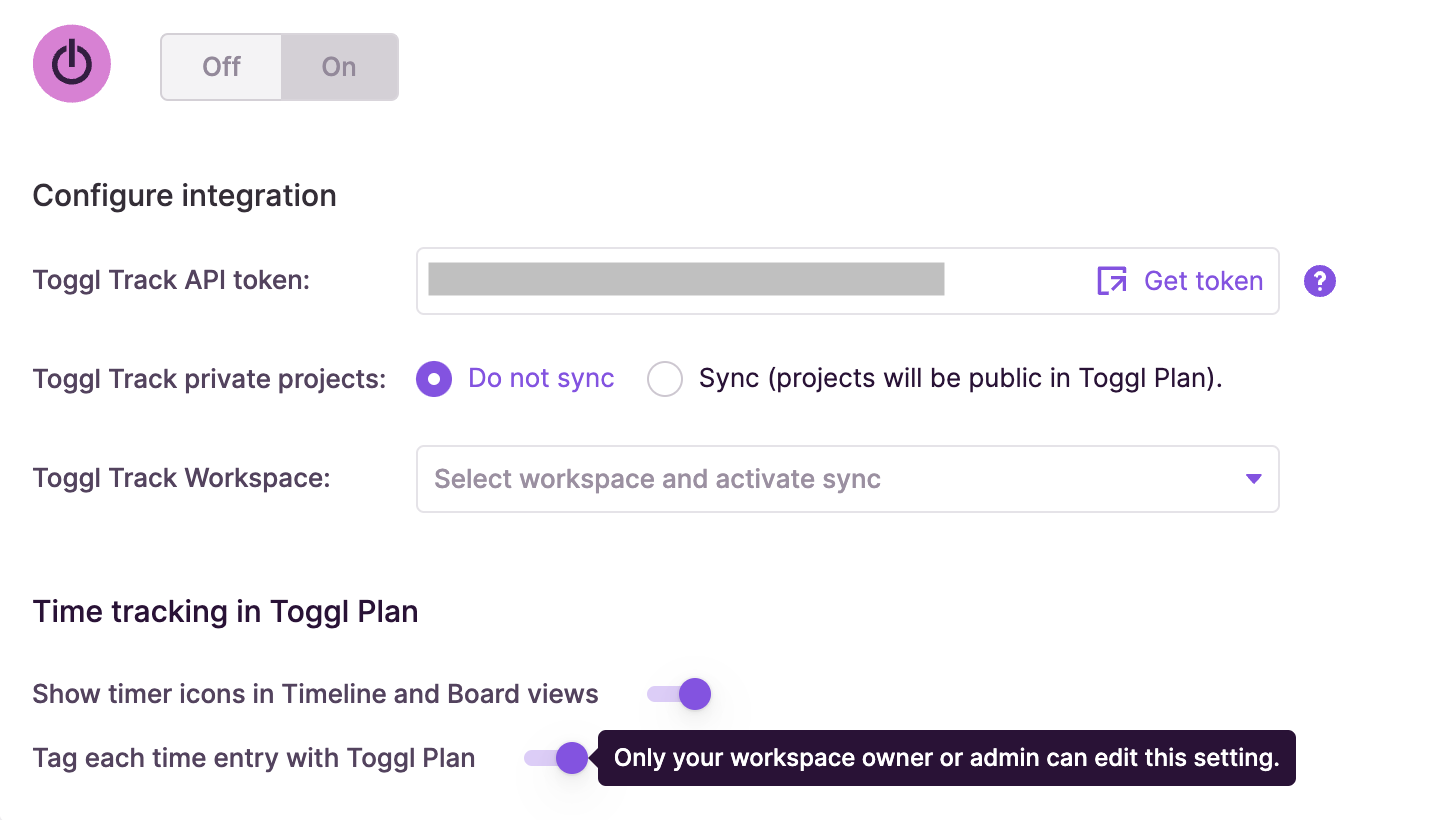
Task: Click the admin-only setting tooltip
Action: pos(947,758)
